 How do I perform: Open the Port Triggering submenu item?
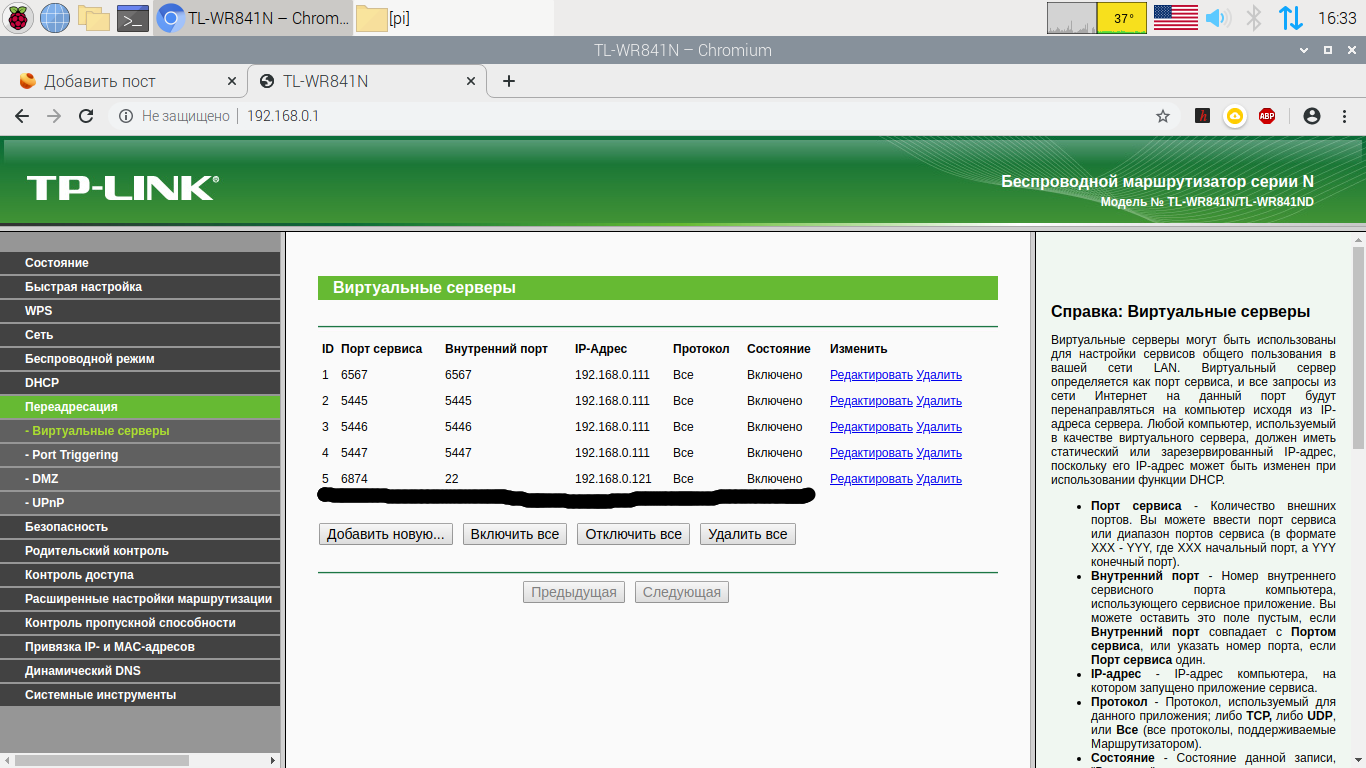click(x=75, y=455)
